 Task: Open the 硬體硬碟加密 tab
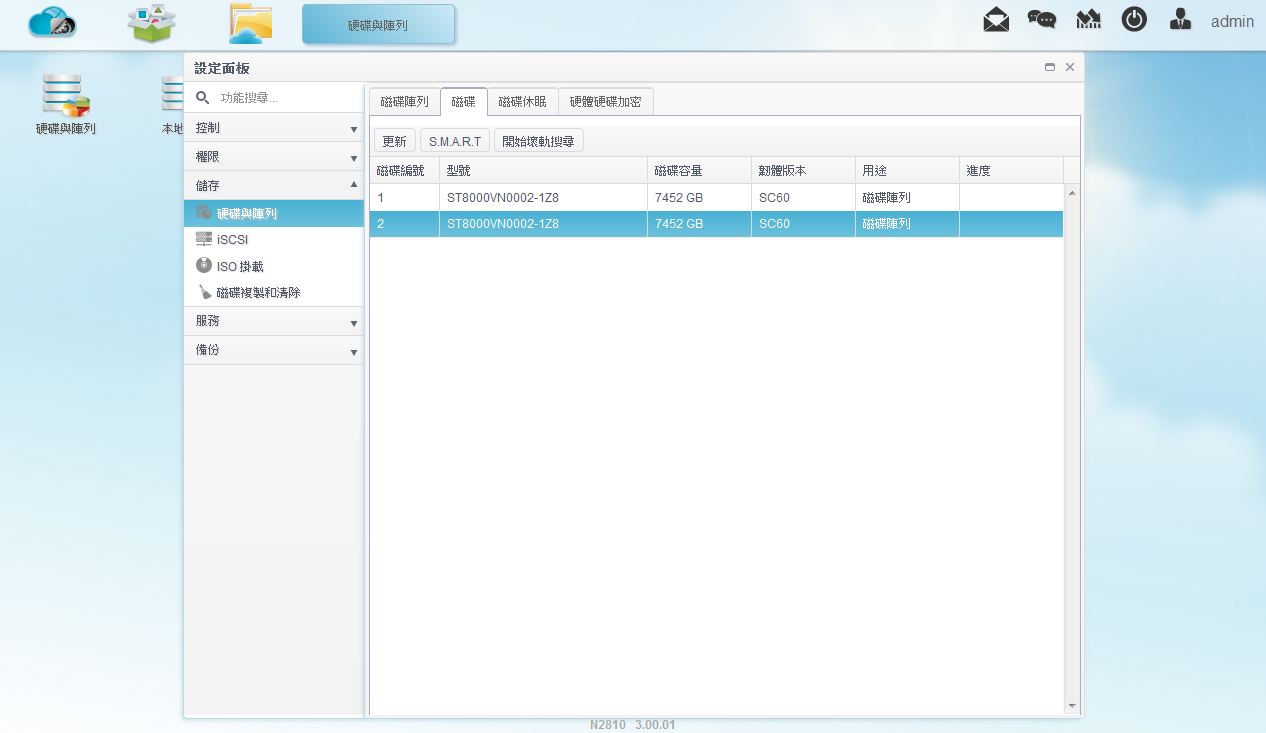click(x=606, y=102)
